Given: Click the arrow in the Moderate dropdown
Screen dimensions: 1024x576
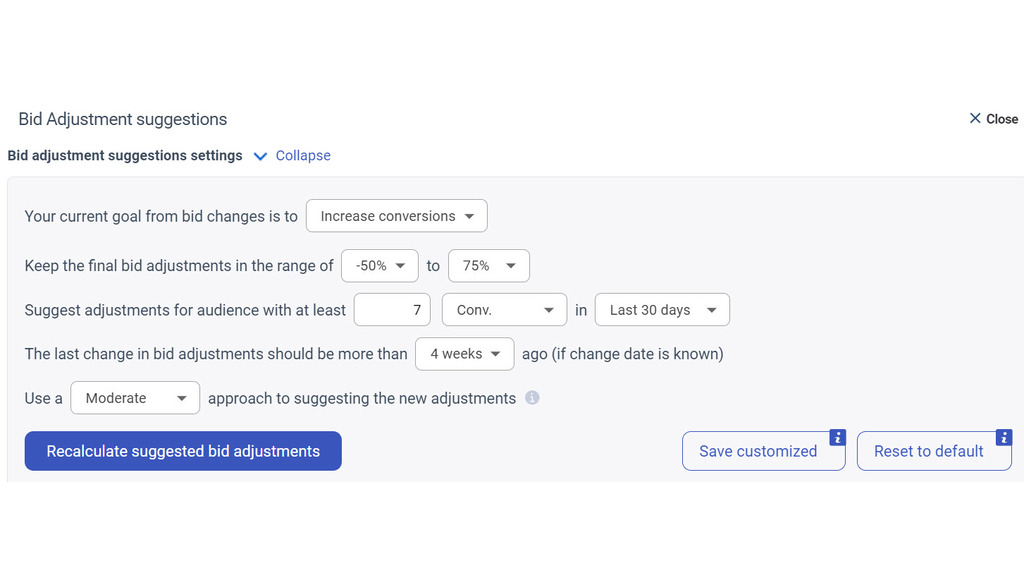Looking at the screenshot, I should pos(182,398).
